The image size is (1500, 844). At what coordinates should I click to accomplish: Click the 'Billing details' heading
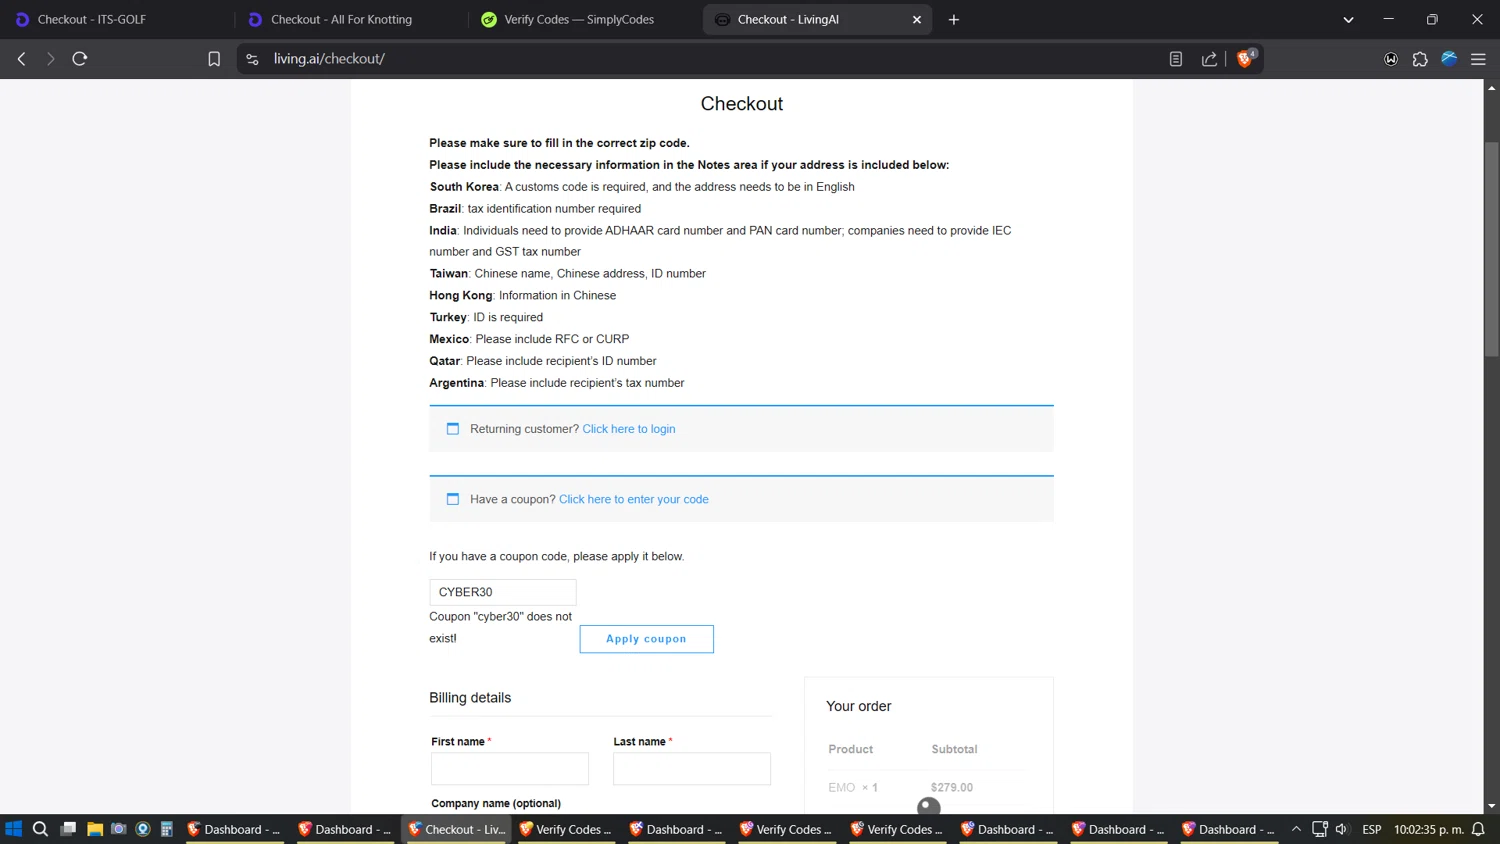pyautogui.click(x=470, y=698)
